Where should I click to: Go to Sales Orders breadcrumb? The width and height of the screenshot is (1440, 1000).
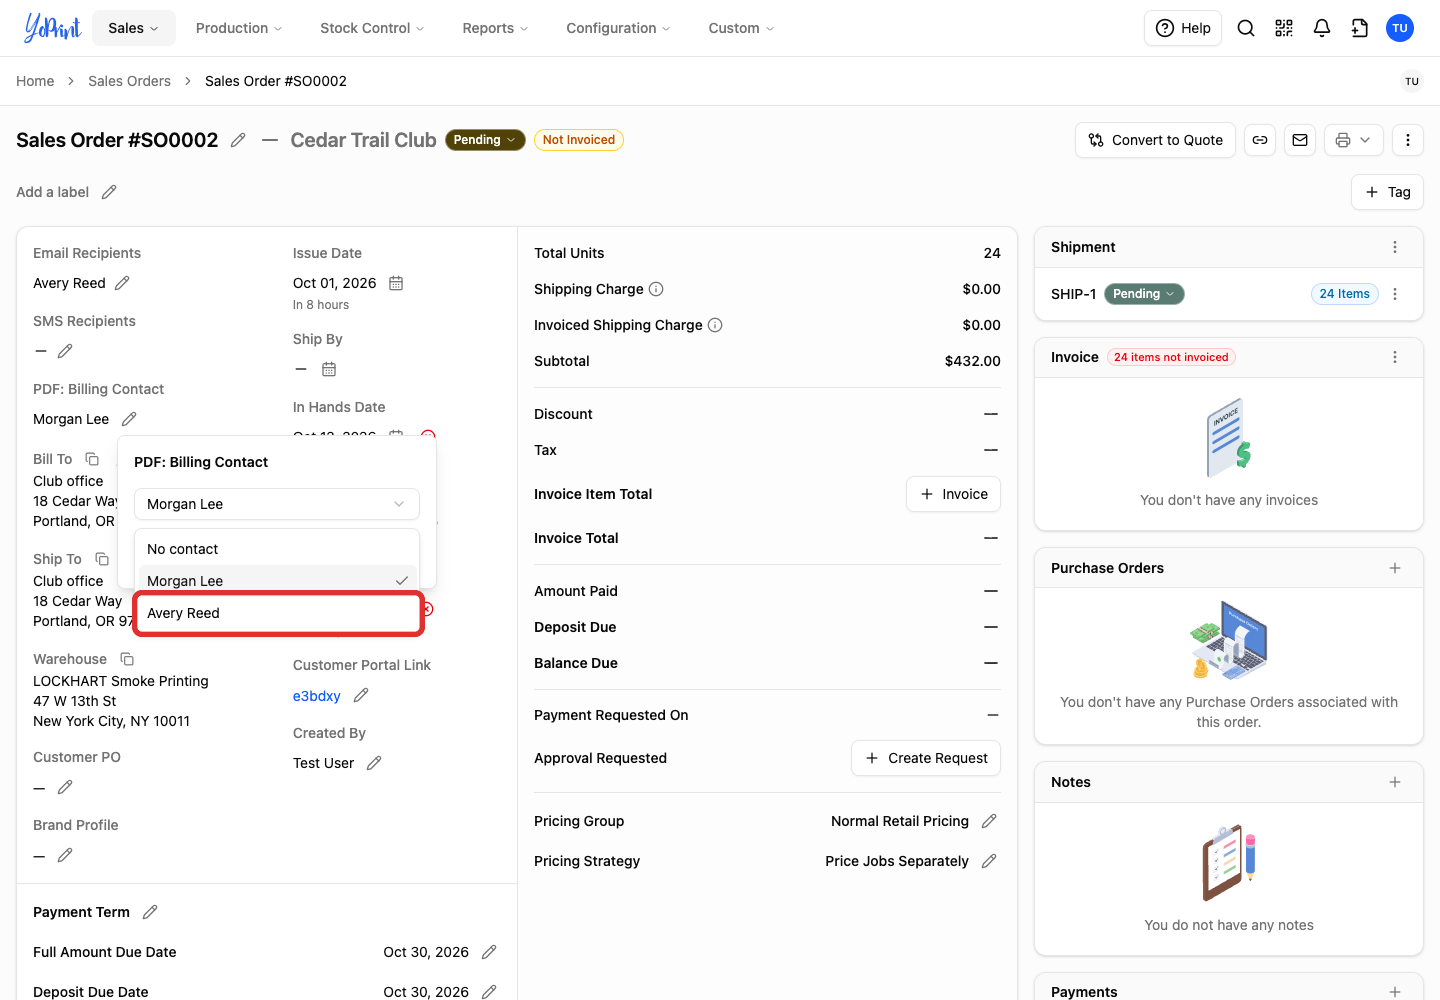(x=129, y=81)
